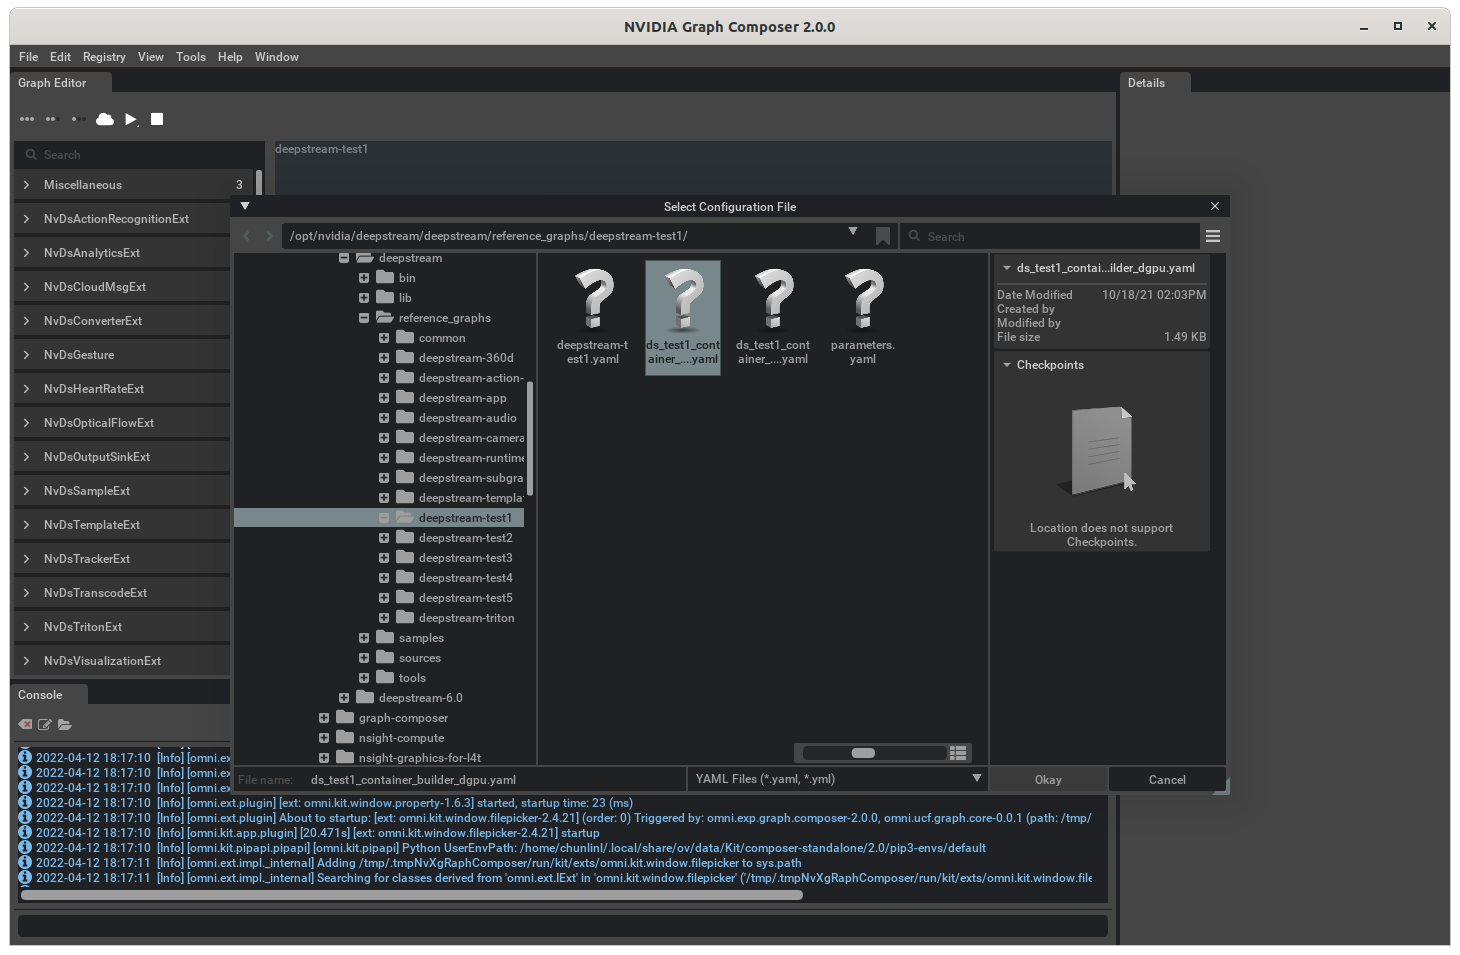The height and width of the screenshot is (955, 1460).
Task: Run the graph with the play icon
Action: [131, 119]
